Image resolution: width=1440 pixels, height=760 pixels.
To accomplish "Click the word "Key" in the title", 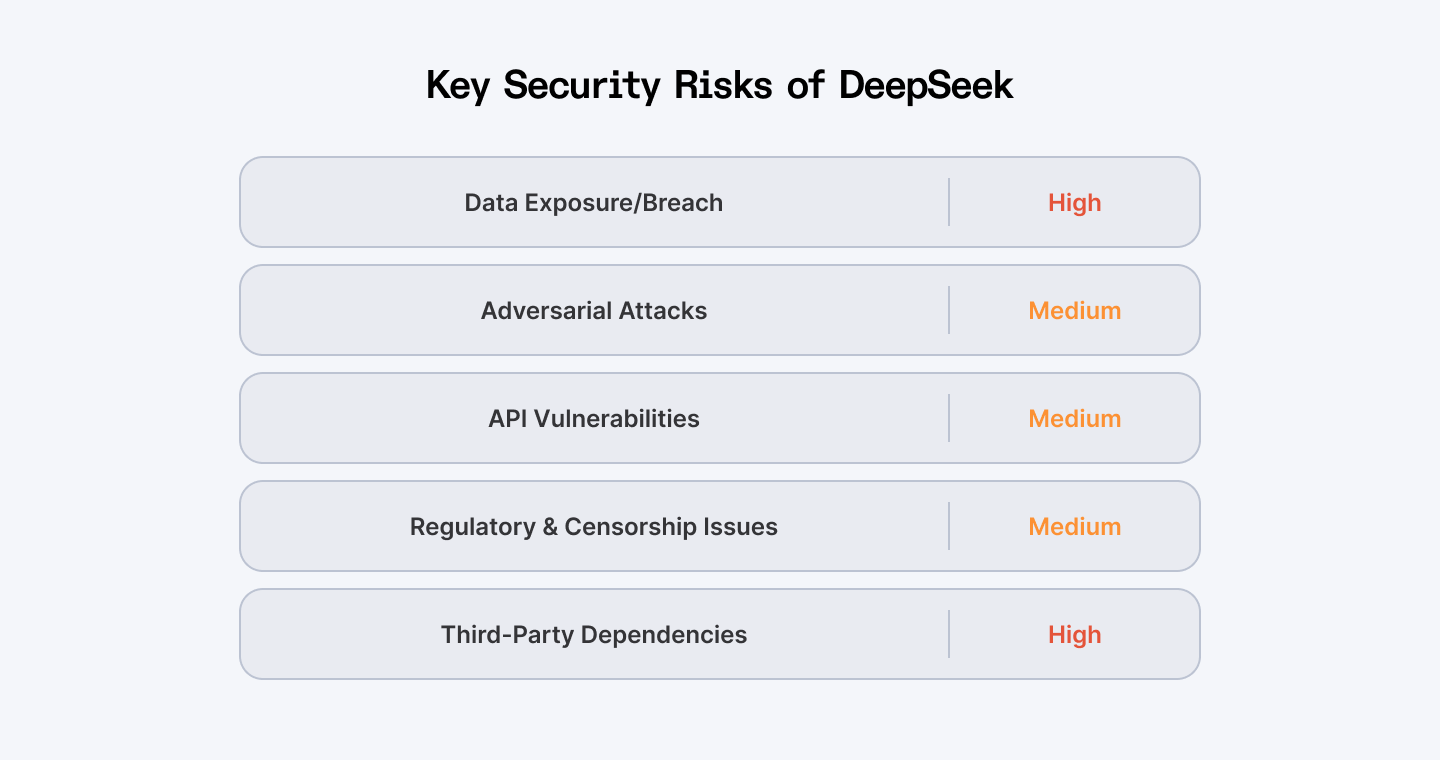I will point(457,86).
